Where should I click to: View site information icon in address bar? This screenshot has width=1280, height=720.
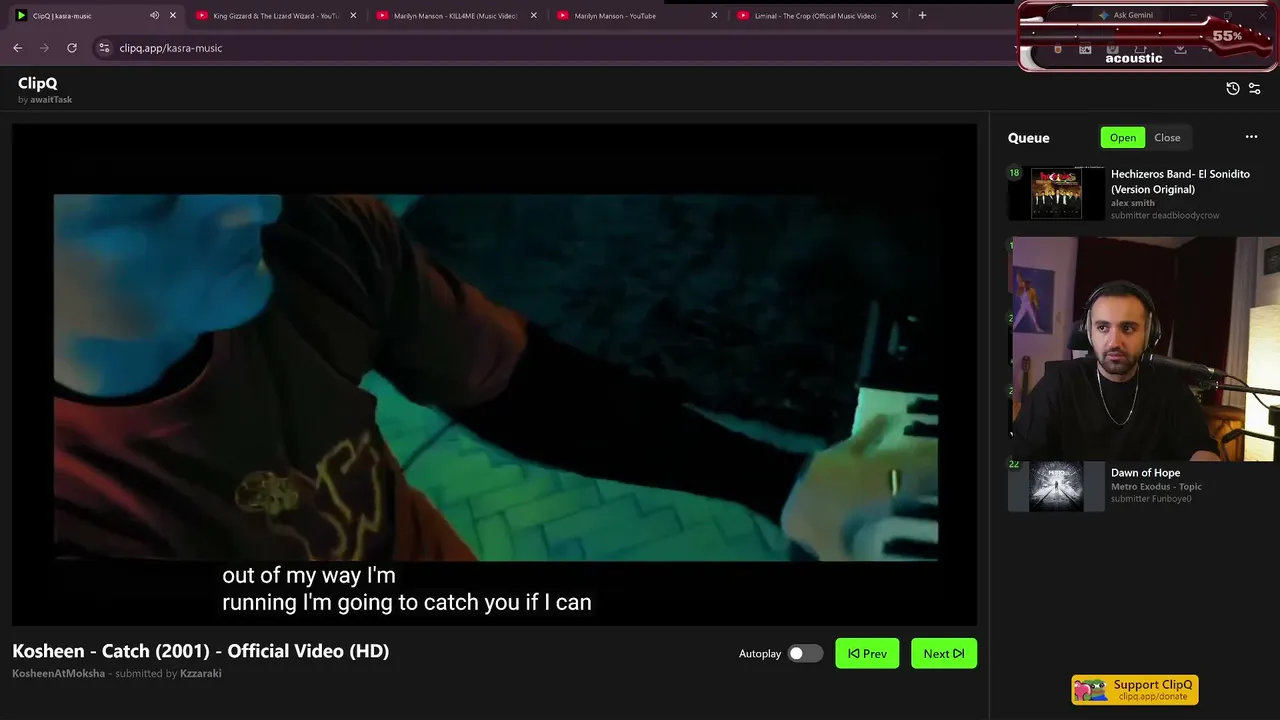(x=104, y=48)
